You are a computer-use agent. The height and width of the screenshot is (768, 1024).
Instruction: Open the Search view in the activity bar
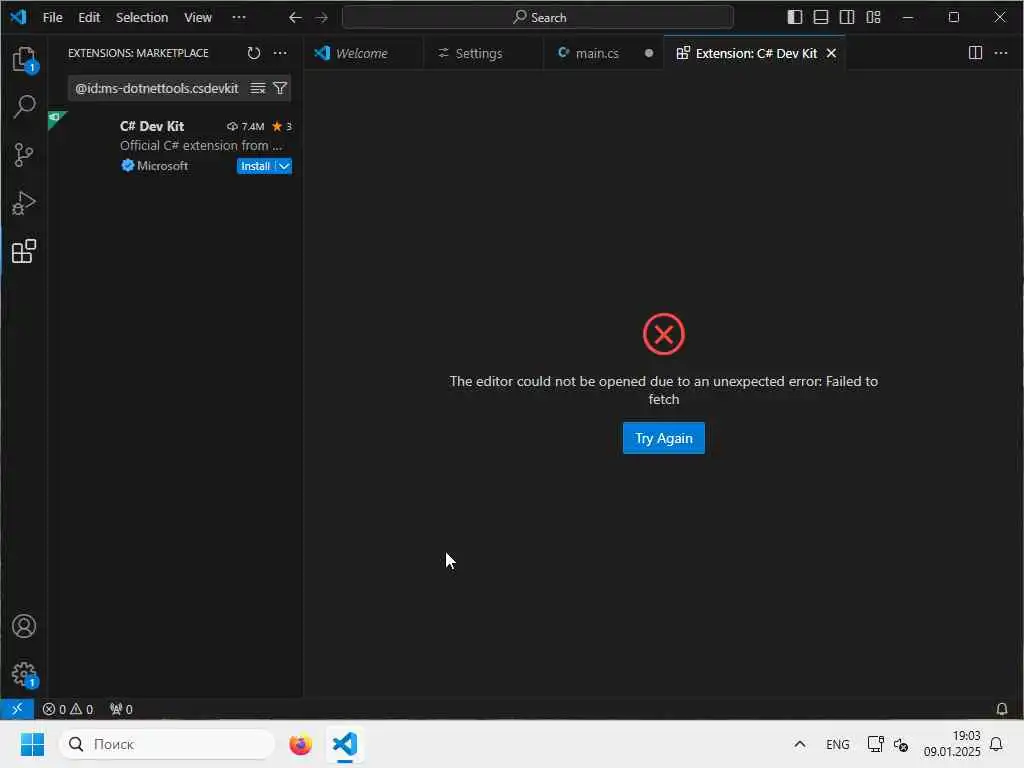point(24,106)
